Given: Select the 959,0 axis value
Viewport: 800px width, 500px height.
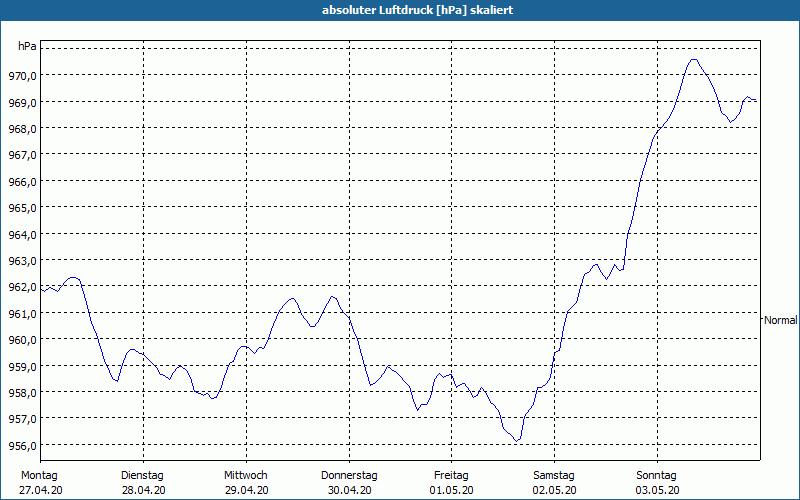Looking at the screenshot, I should [22, 367].
